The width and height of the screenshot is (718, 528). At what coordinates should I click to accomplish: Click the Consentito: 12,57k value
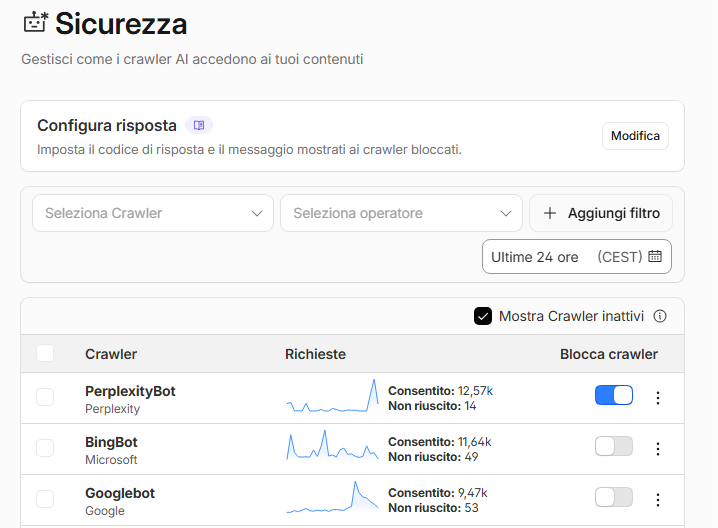pos(441,391)
